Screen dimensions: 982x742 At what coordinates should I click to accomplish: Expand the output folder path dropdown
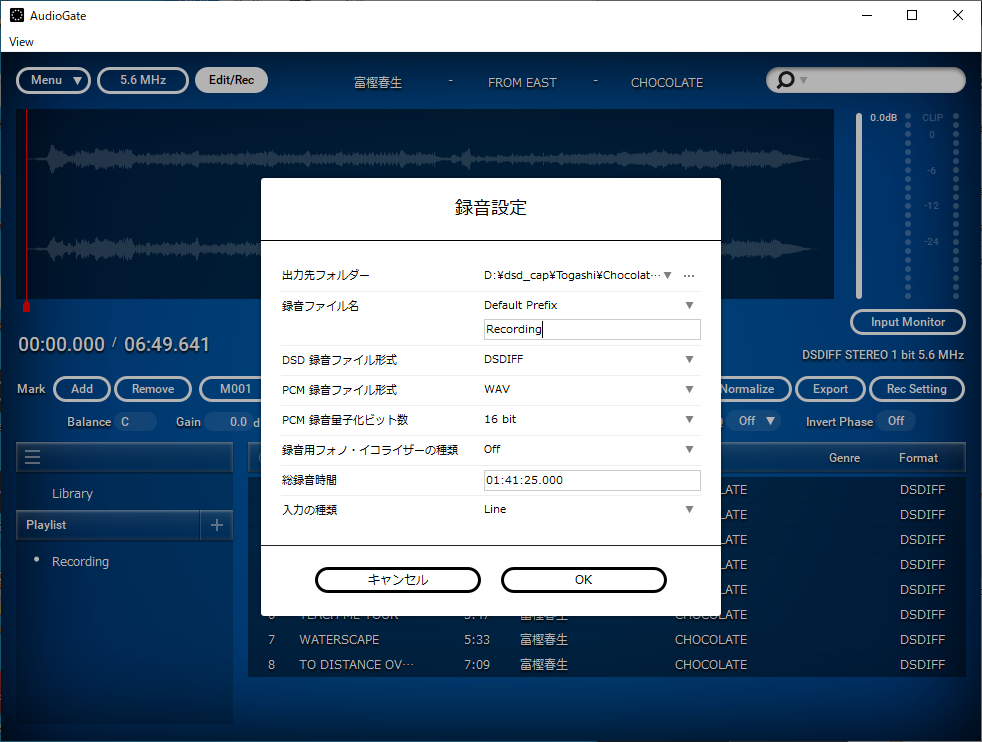(668, 276)
